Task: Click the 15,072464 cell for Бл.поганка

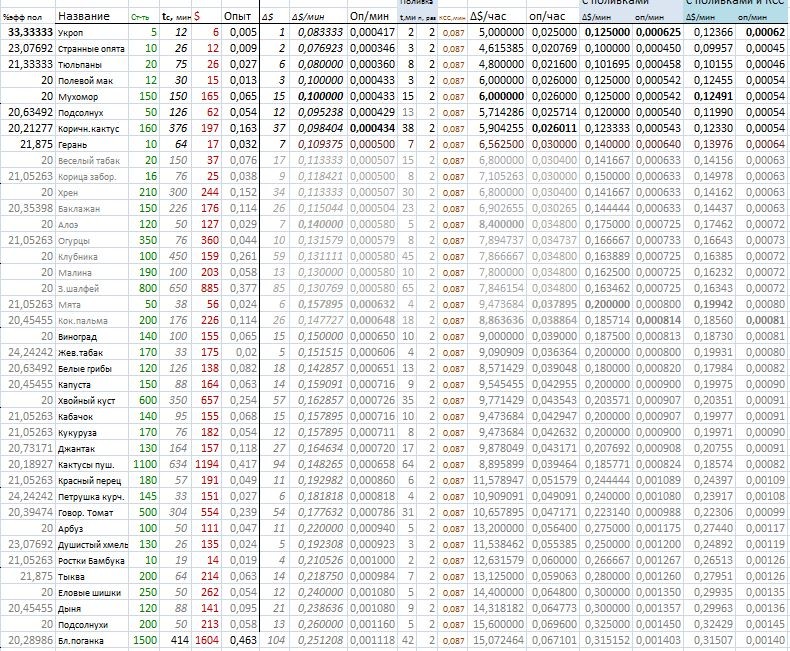Action: (498, 640)
